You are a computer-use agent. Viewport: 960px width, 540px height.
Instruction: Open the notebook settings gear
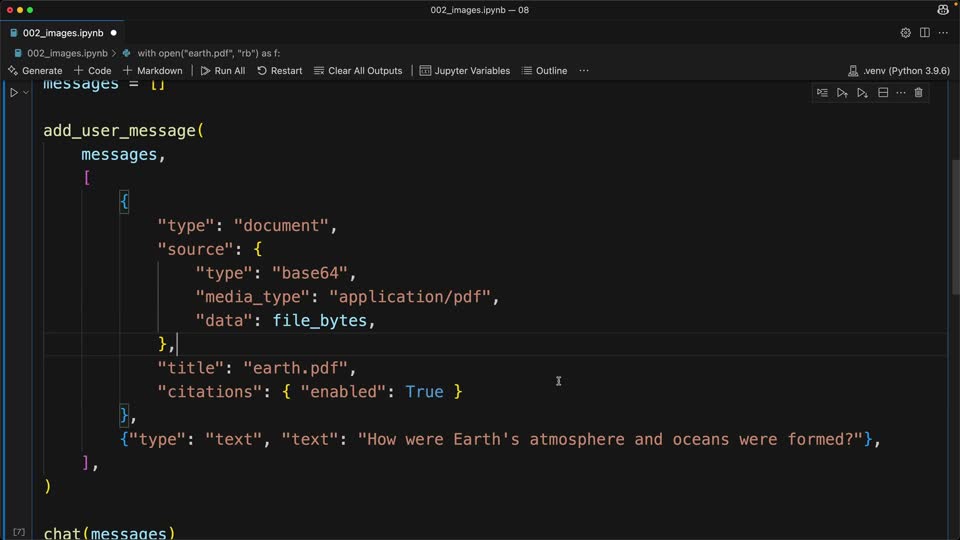906,33
